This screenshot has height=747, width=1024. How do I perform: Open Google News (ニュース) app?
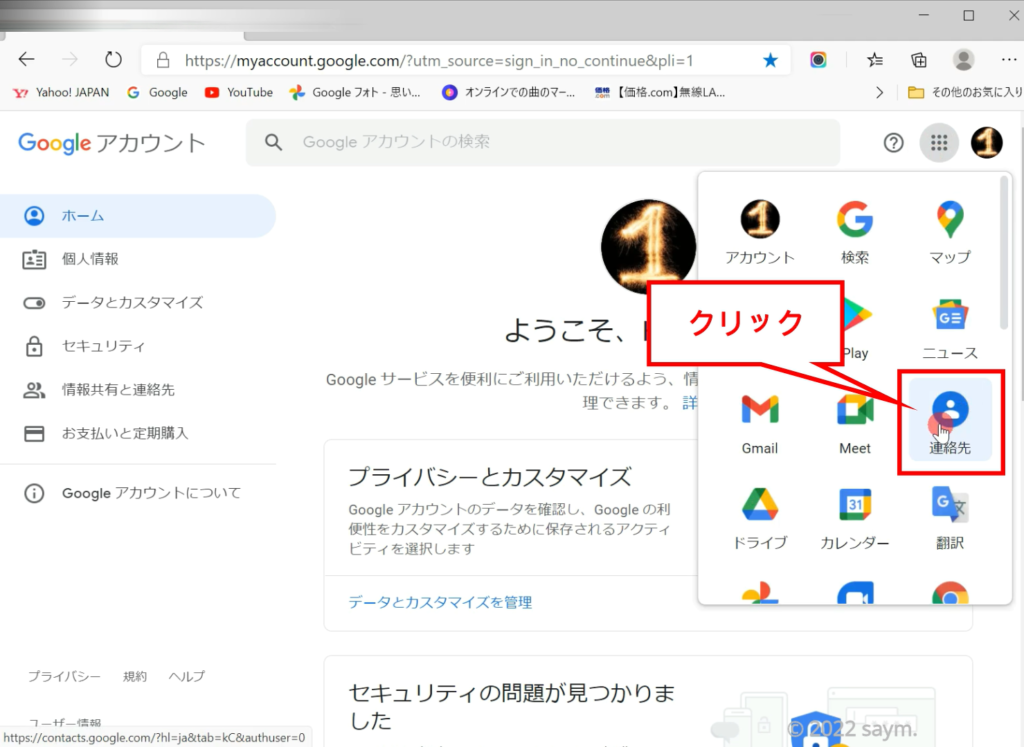pos(949,326)
